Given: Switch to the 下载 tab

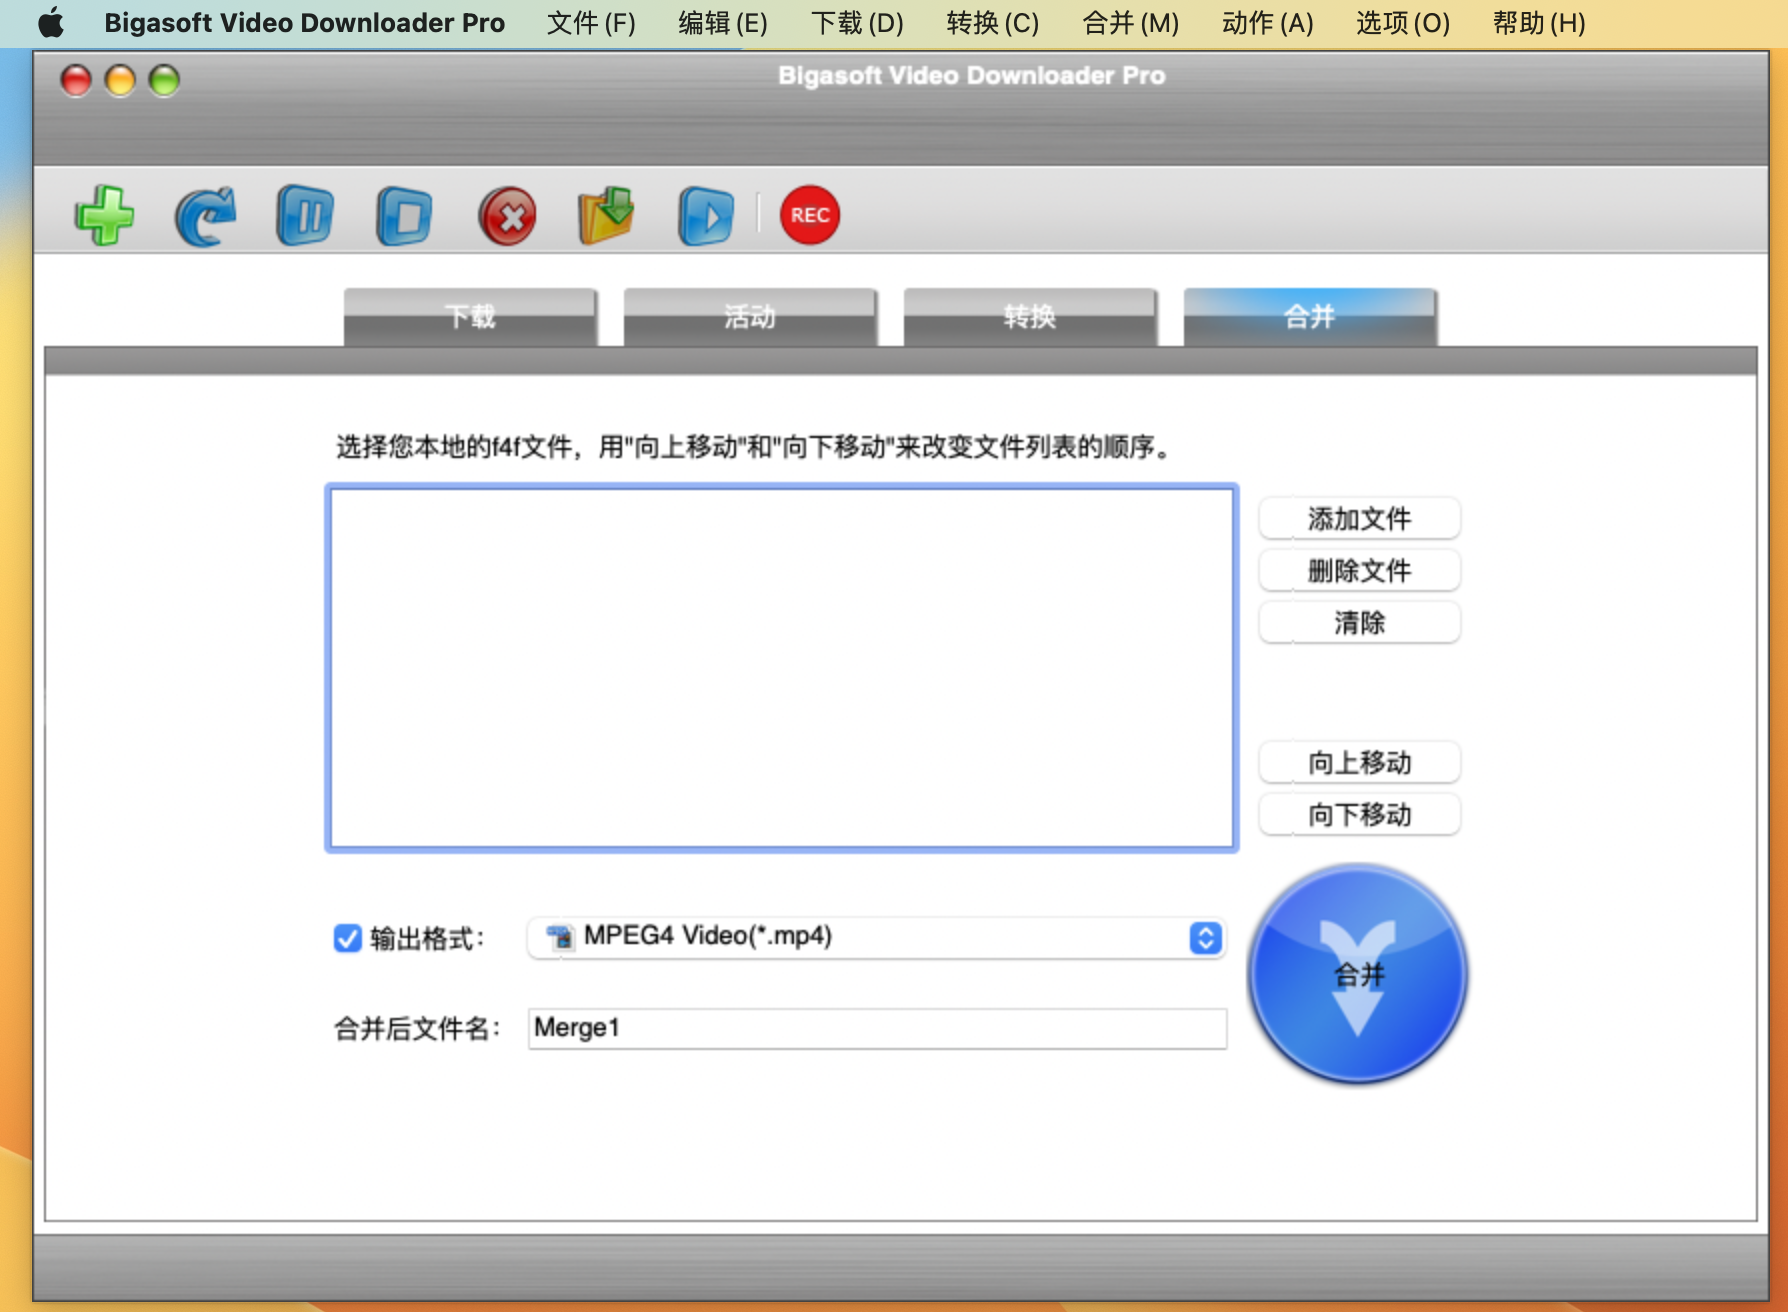Looking at the screenshot, I should click(x=470, y=317).
